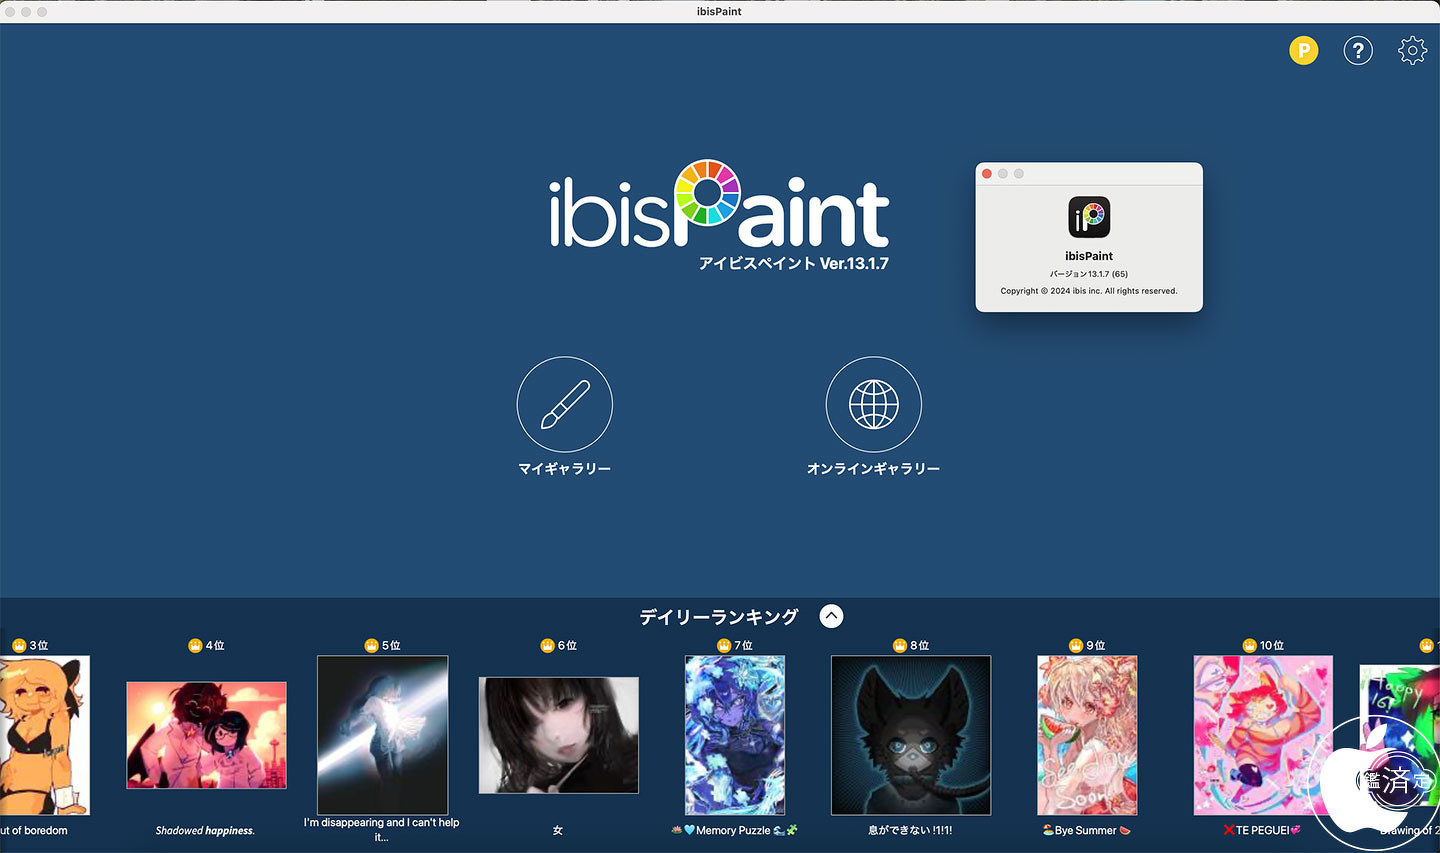Click the "I'm disappearing and I can't help it..." caption
Screen dimensions: 1440x853
[x=382, y=830]
